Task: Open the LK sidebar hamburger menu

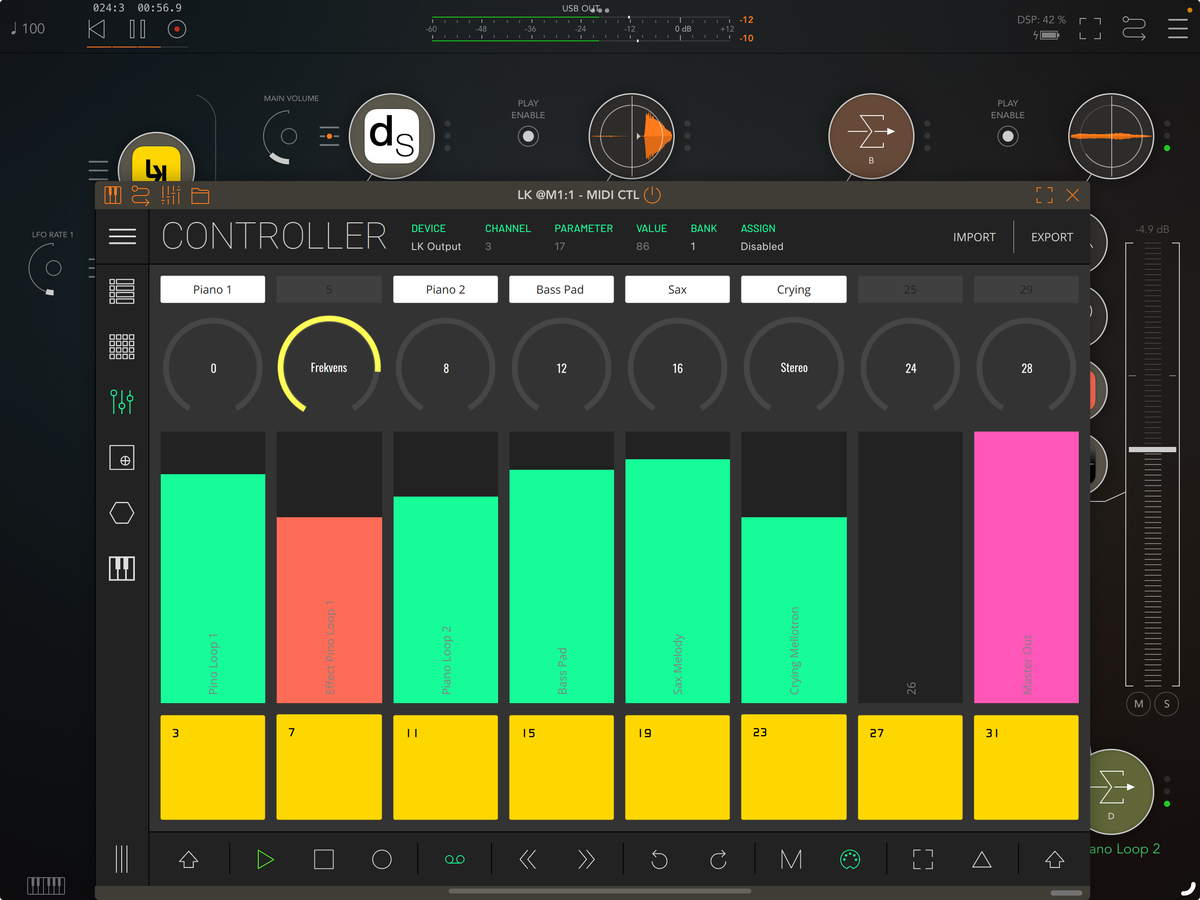Action: (122, 237)
